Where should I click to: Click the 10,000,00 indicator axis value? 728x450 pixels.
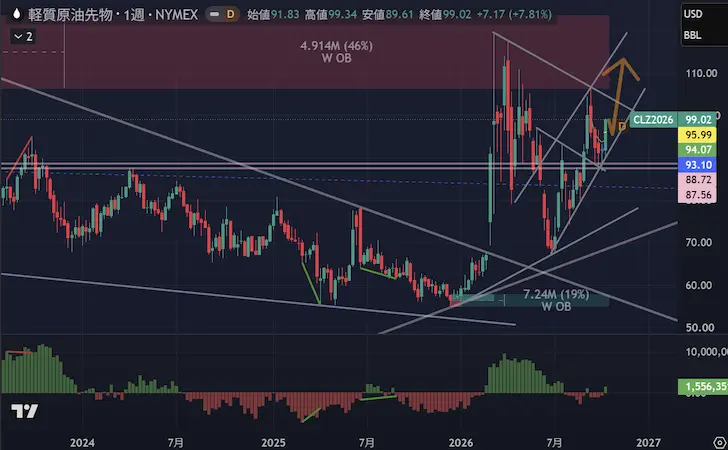(706, 352)
